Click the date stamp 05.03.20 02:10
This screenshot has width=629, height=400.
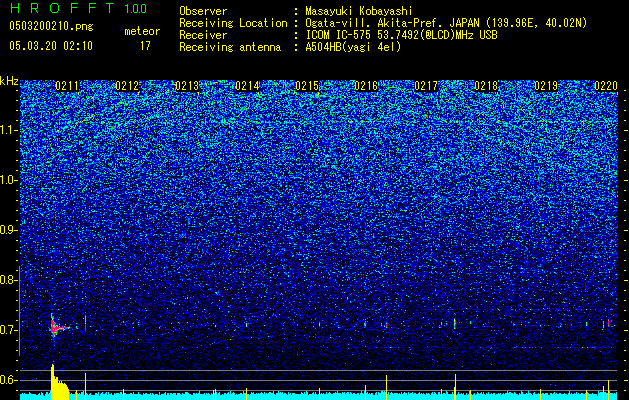tap(51, 46)
